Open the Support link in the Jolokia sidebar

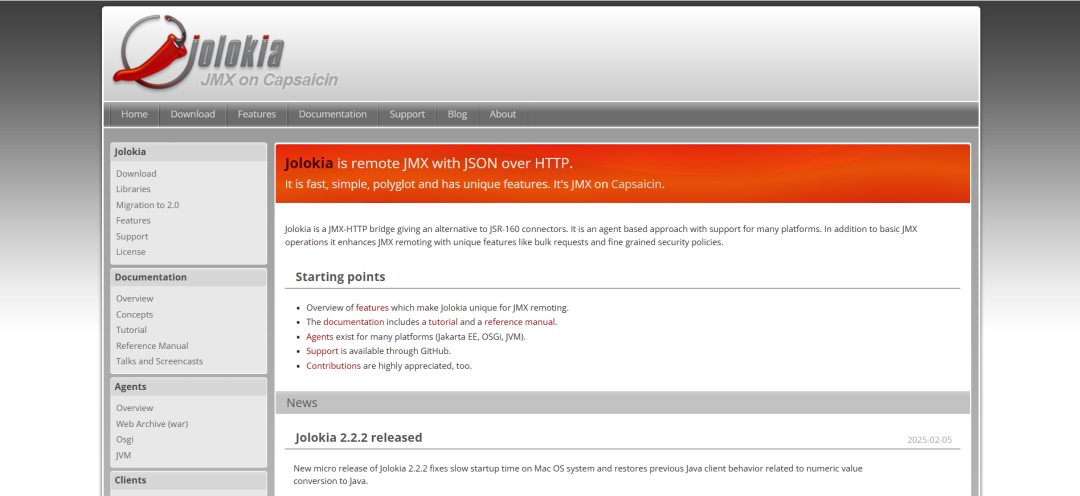pyautogui.click(x=132, y=236)
